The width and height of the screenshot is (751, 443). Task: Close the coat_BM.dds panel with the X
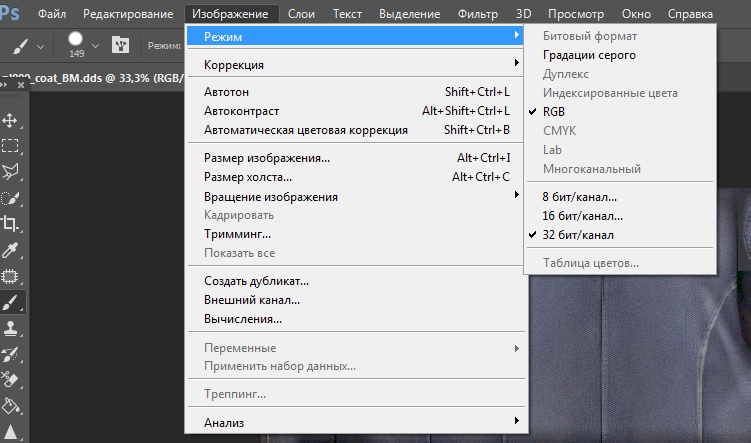[x=20, y=85]
